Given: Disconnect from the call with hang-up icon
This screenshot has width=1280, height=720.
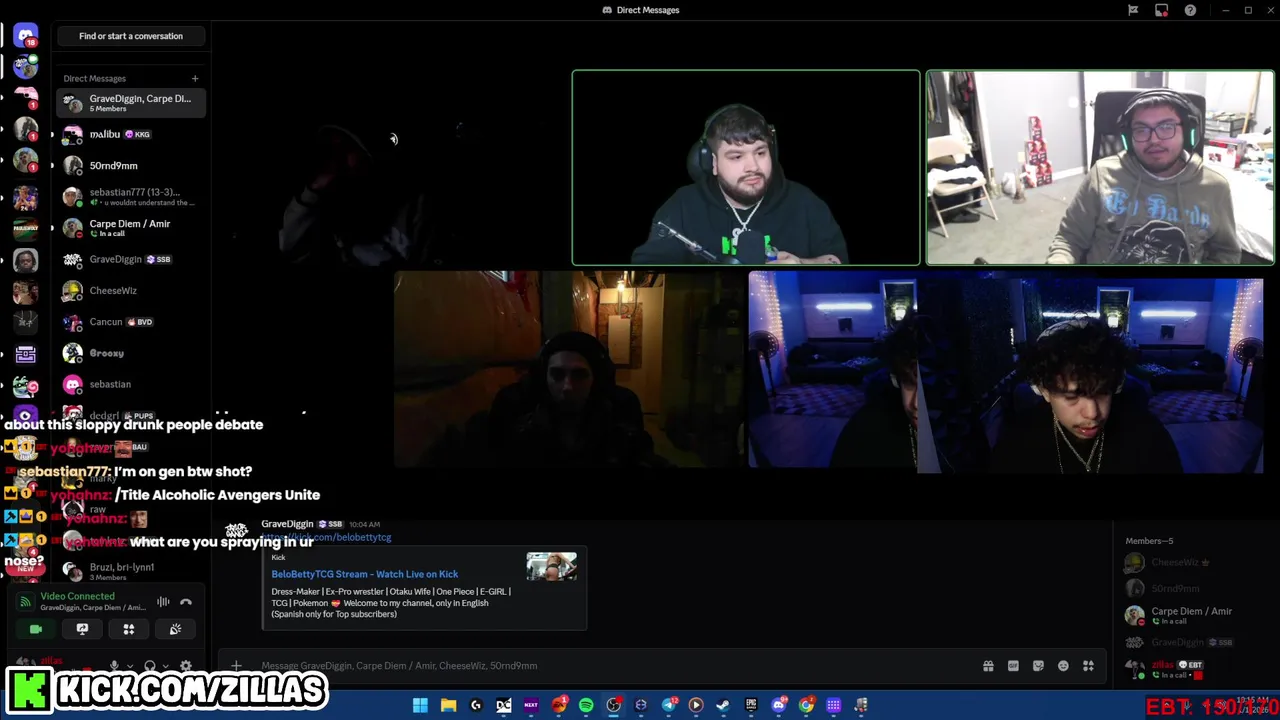Looking at the screenshot, I should tap(186, 602).
